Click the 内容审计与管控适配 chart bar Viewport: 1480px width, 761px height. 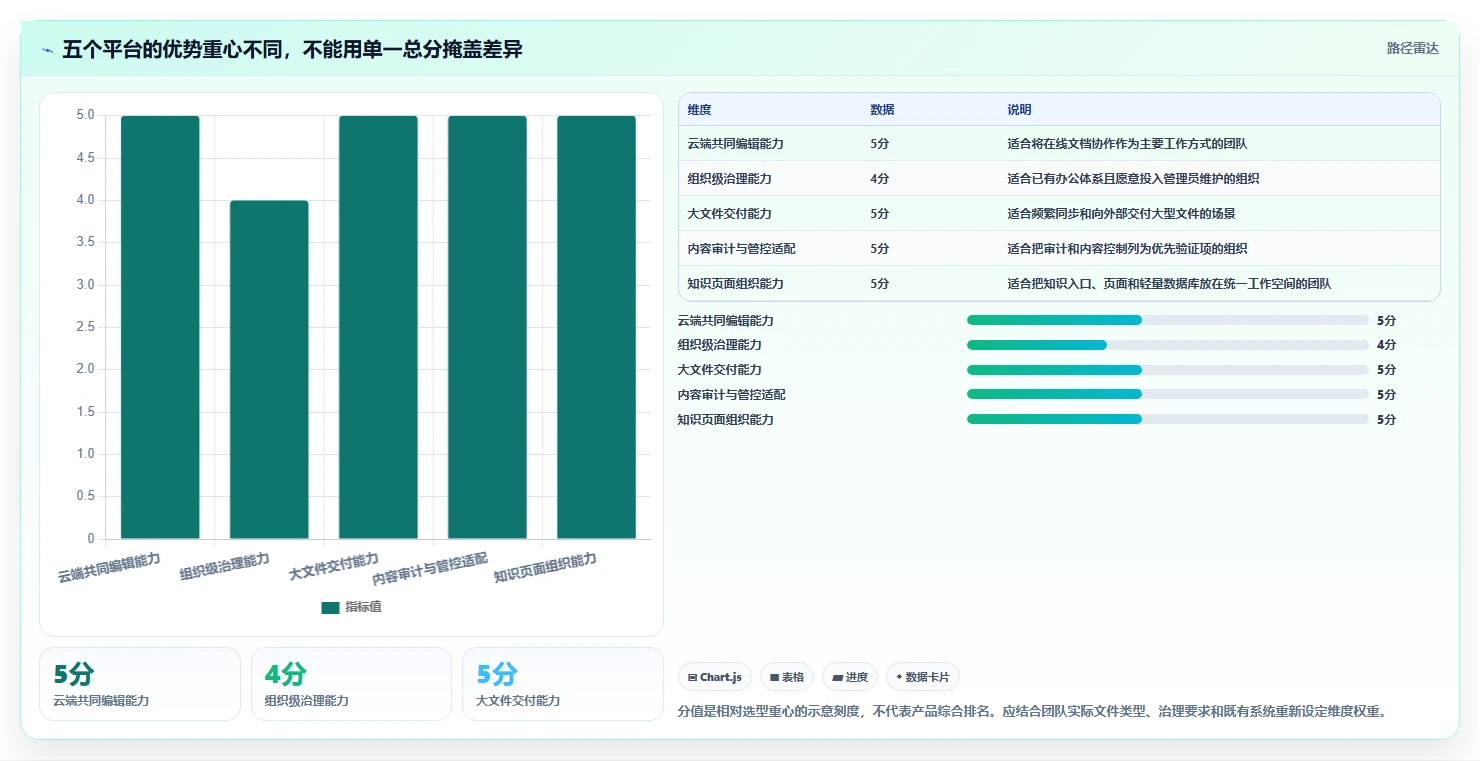pyautogui.click(x=487, y=327)
